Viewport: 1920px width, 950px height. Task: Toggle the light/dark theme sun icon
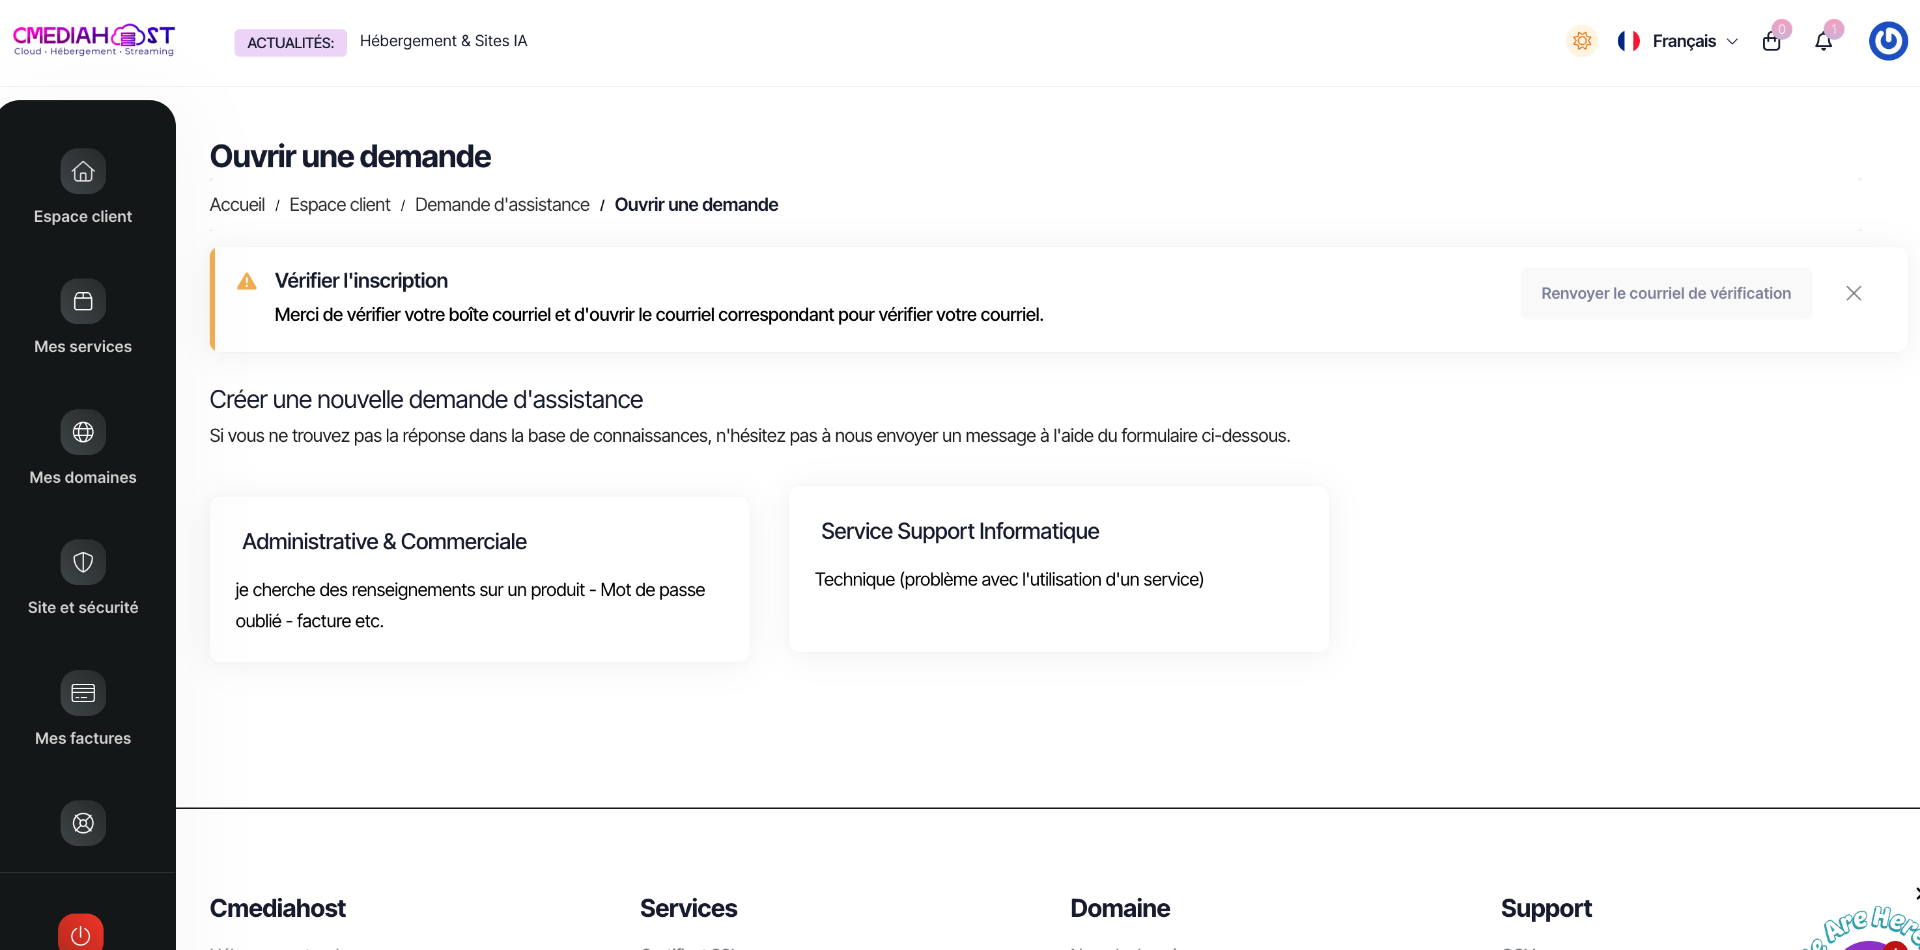click(x=1582, y=41)
